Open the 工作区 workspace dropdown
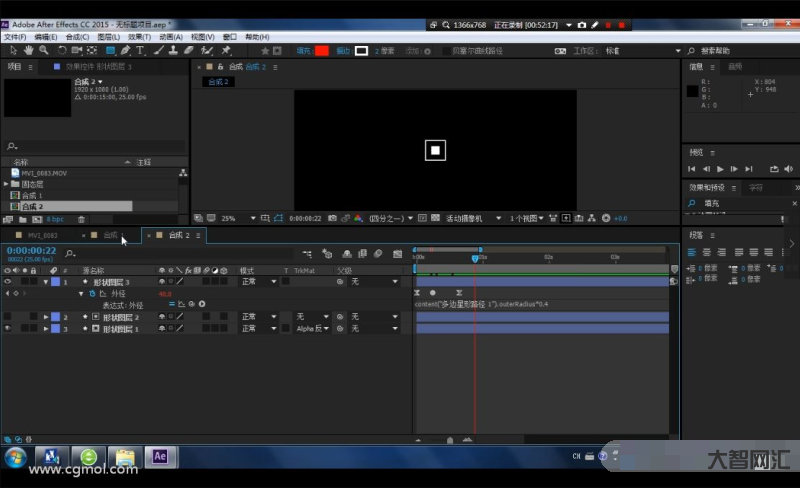800x488 pixels. click(x=643, y=51)
